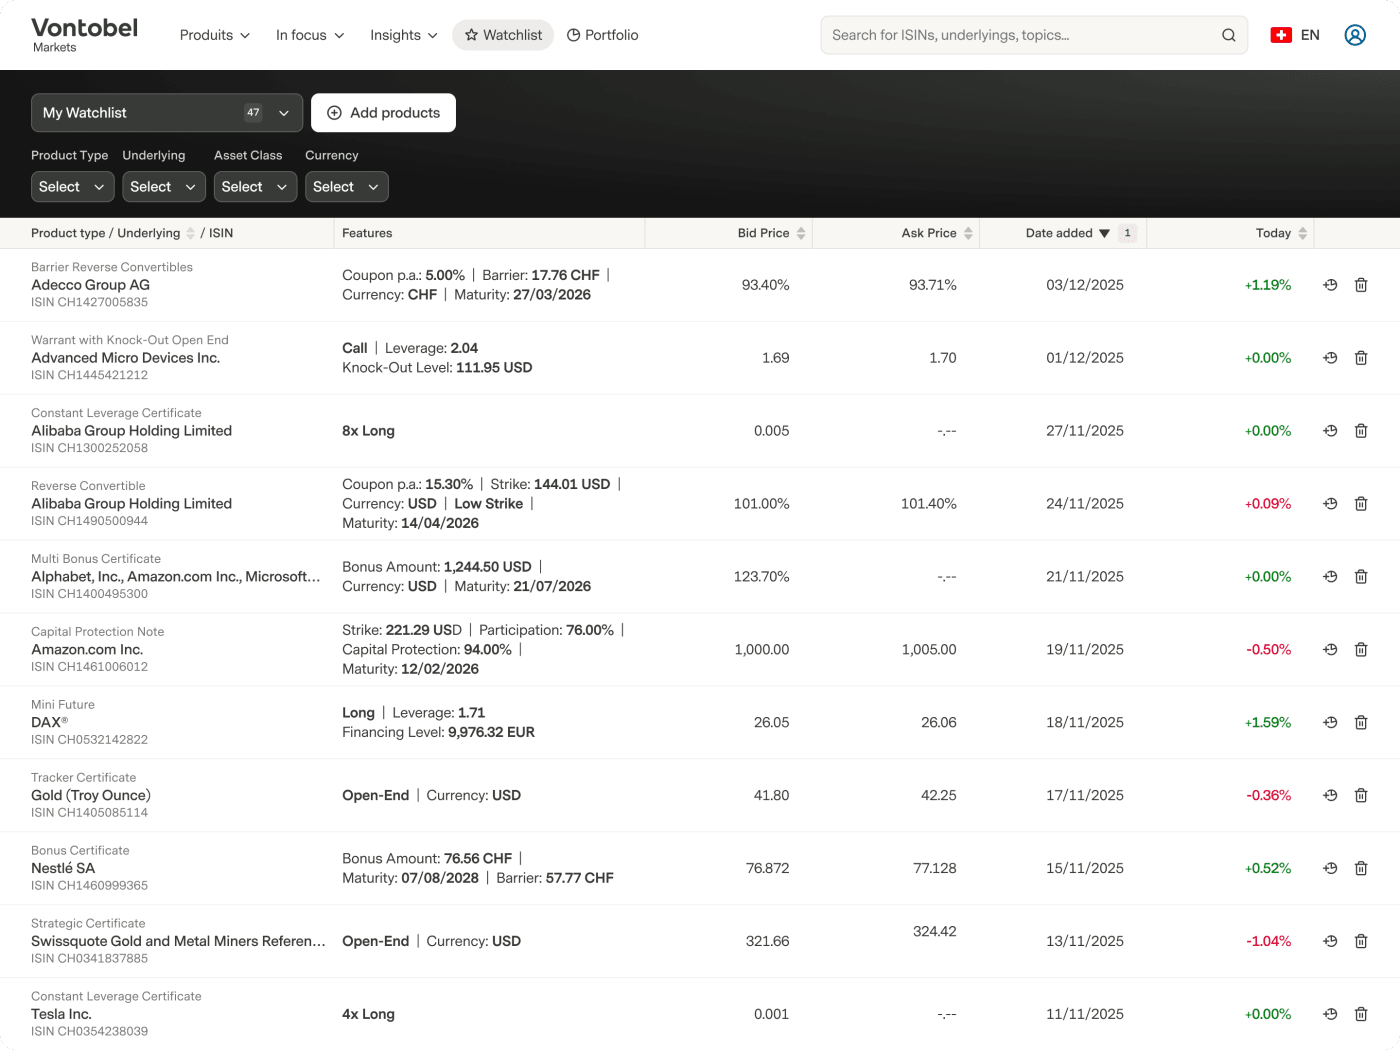Viewport: 1400px width, 1050px height.
Task: Open the Watchlist tab
Action: click(503, 35)
